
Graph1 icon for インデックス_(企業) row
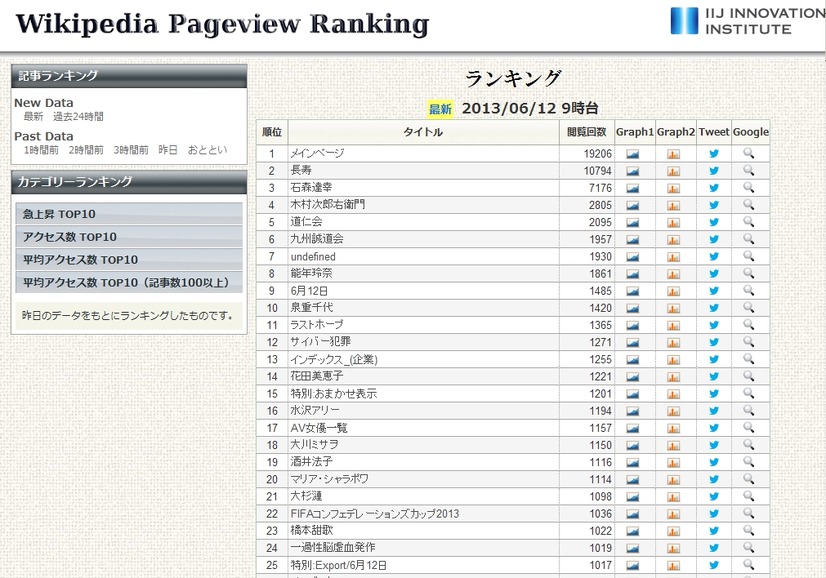pyautogui.click(x=633, y=359)
